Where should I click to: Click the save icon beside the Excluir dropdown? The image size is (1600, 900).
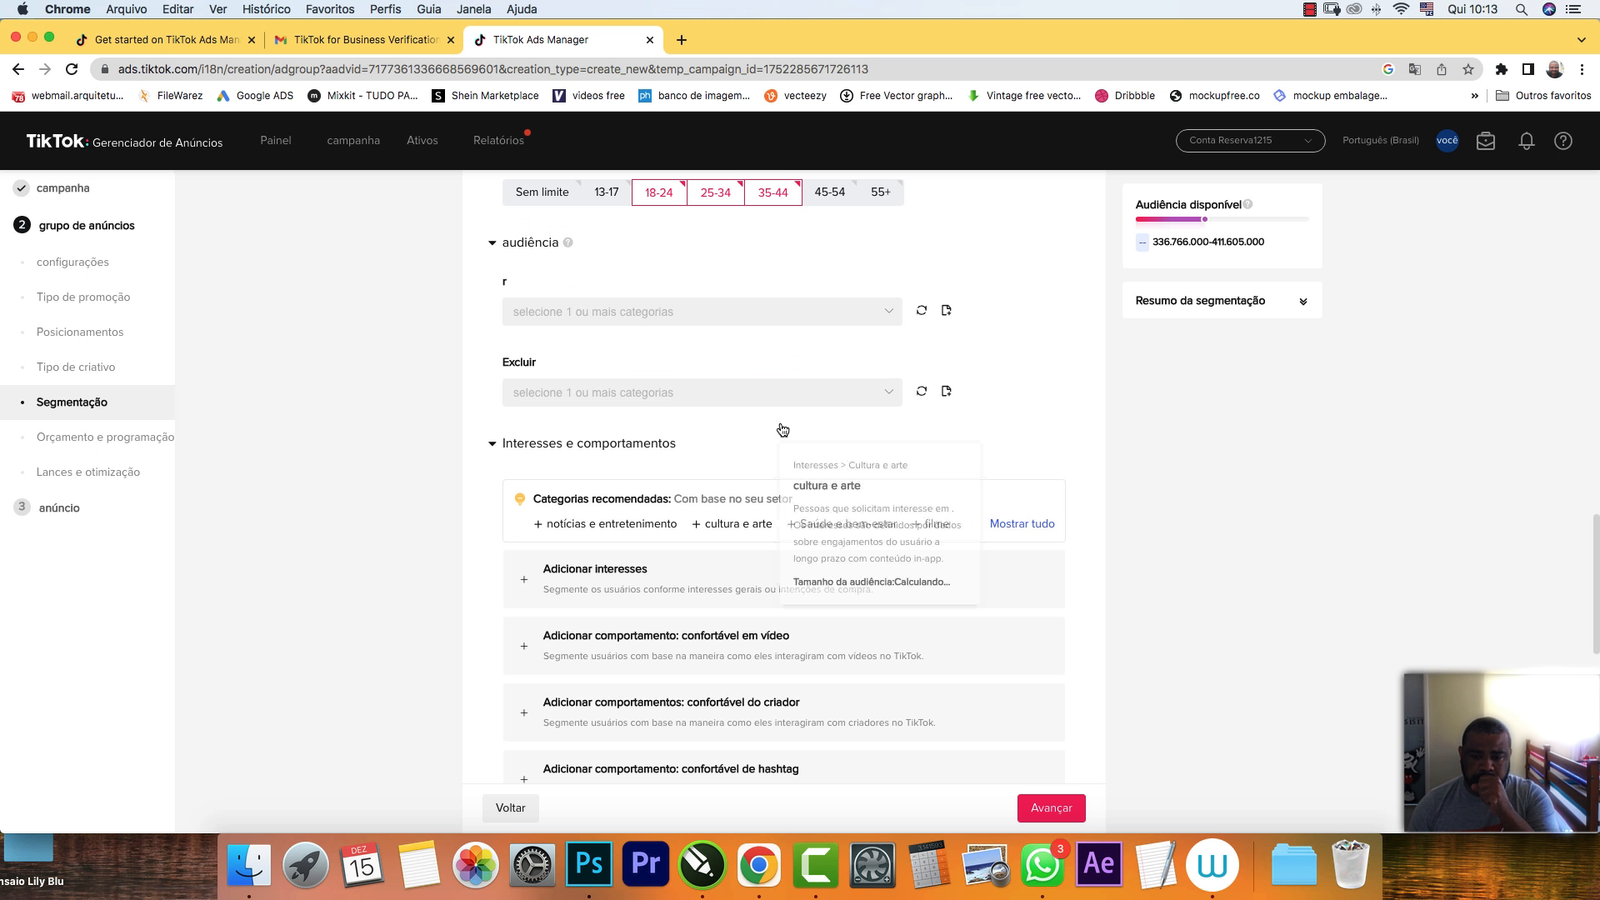946,391
